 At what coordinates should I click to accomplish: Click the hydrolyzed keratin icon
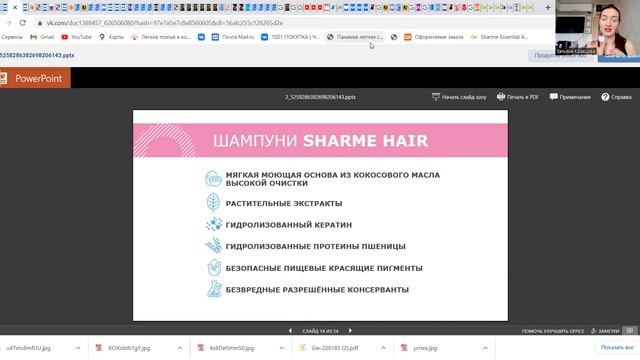213,224
